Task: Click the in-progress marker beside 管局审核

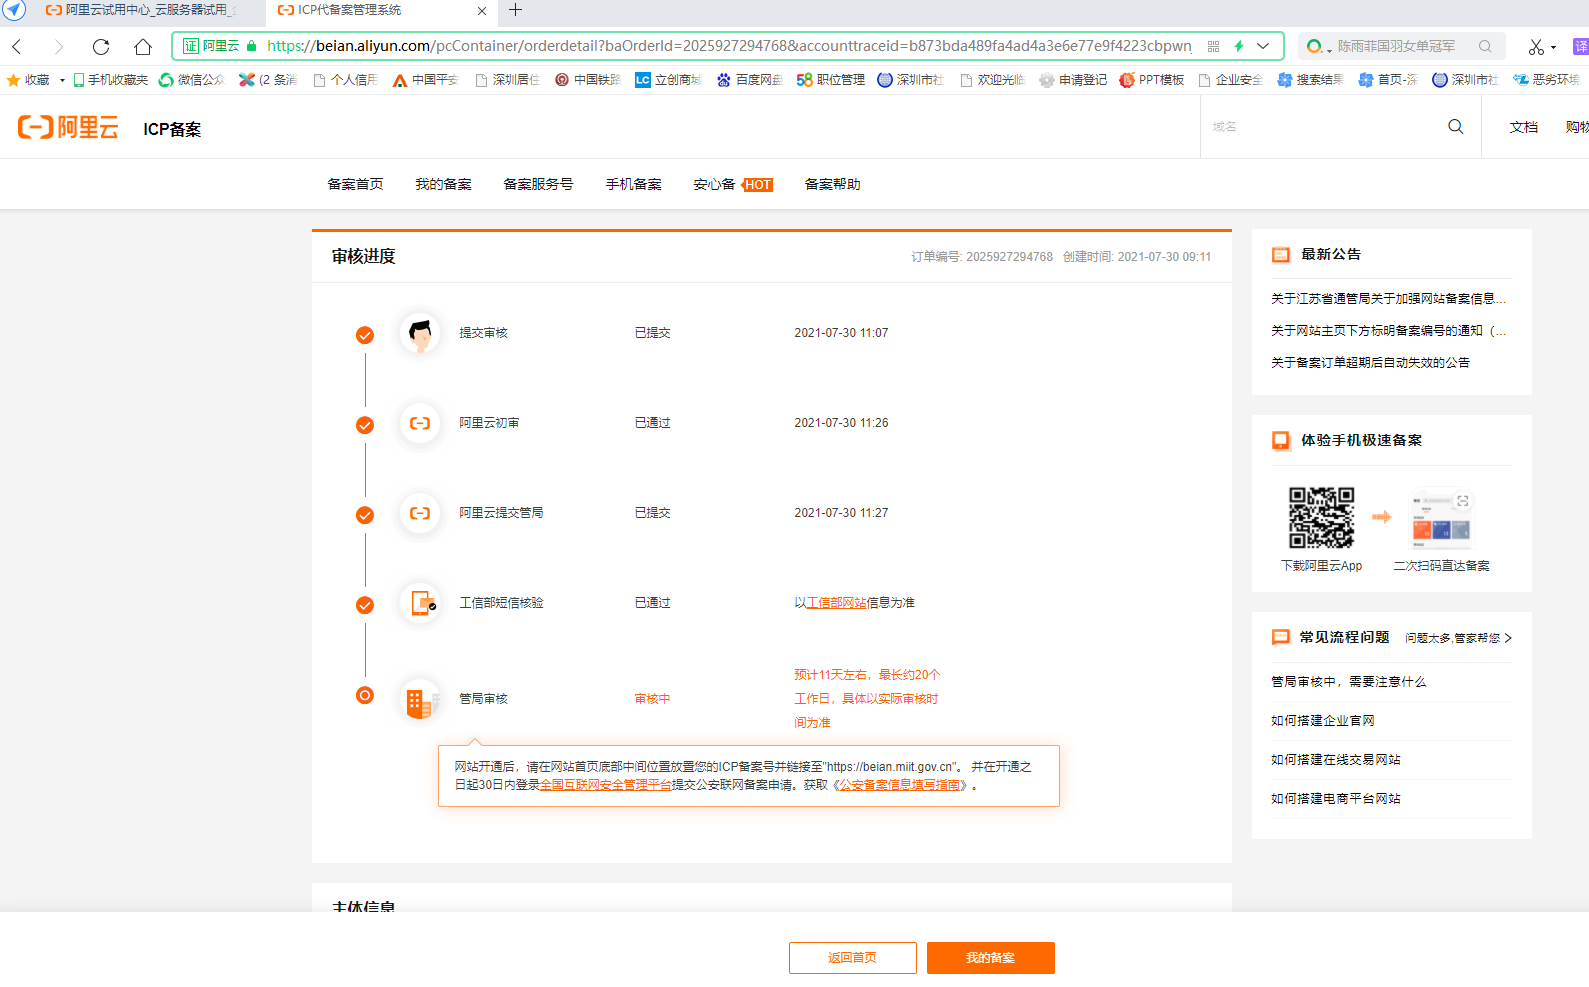Action: pos(365,695)
